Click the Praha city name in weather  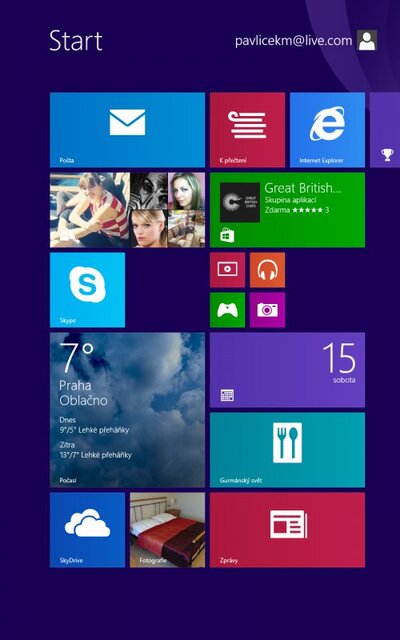click(76, 385)
